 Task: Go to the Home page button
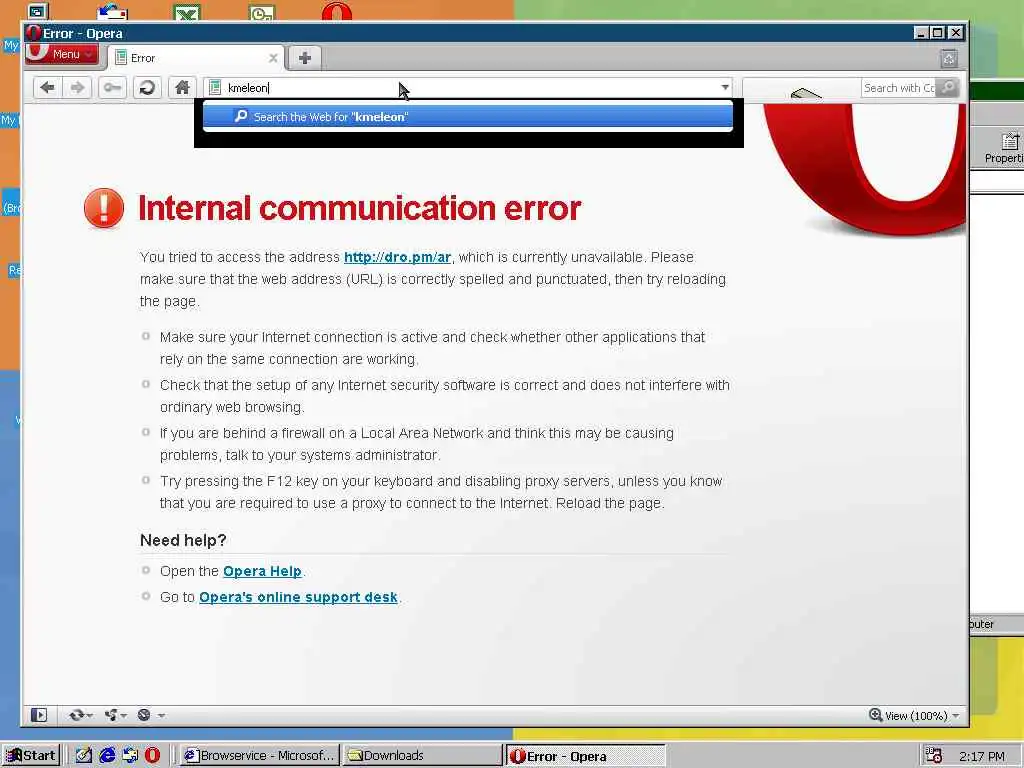(182, 88)
